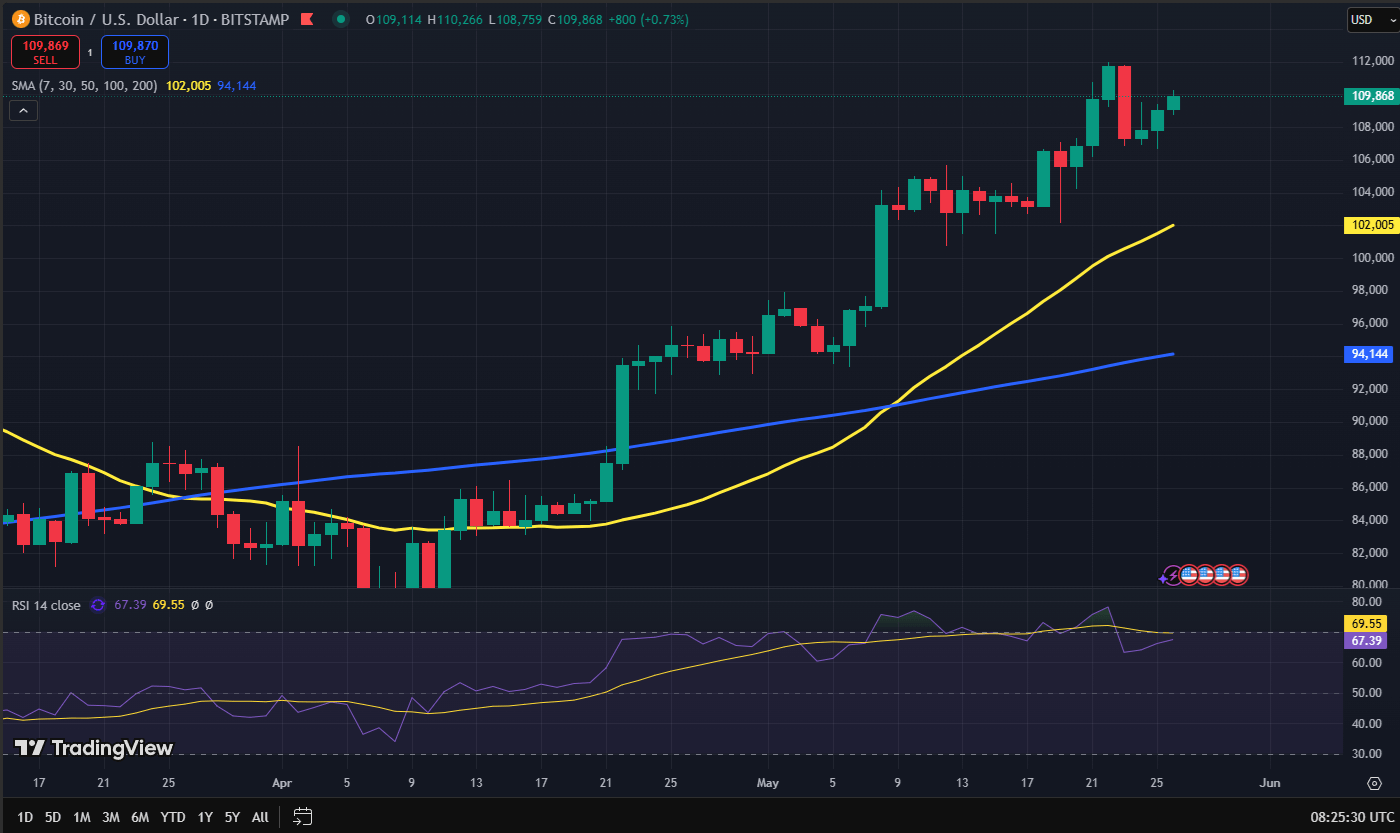Click the +800 (+0.73%) change value
The image size is (1400, 833).
[649, 19]
